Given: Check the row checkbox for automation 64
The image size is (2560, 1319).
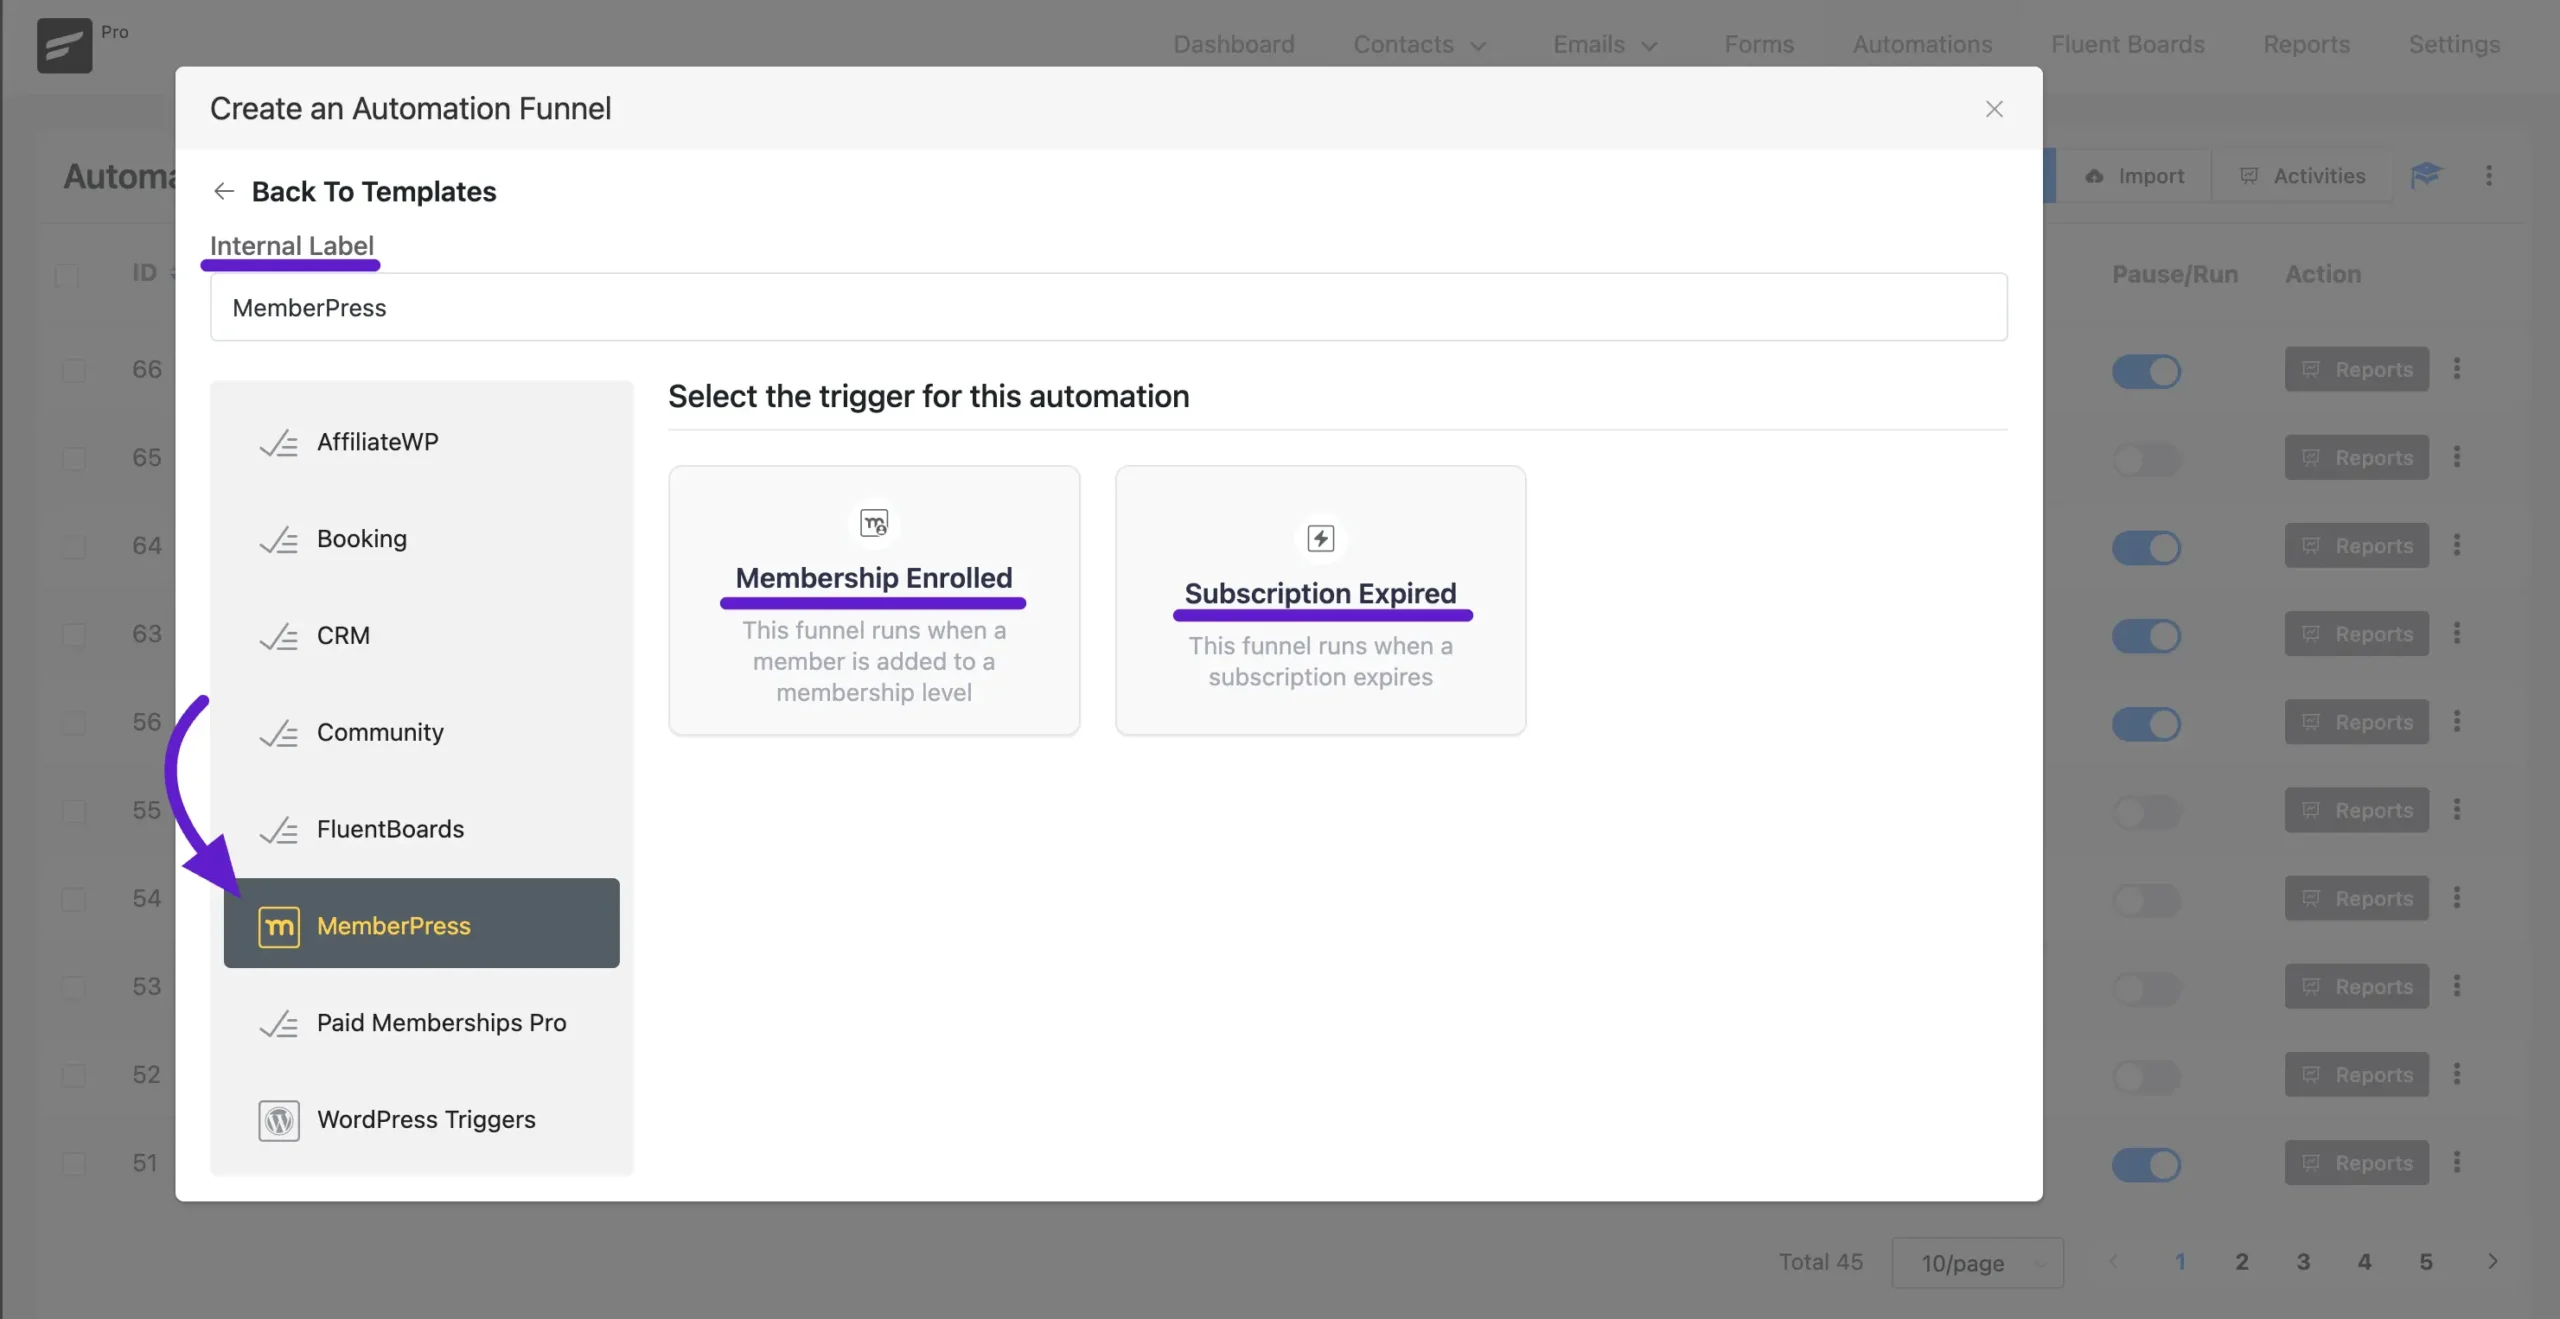Looking at the screenshot, I should click(73, 547).
